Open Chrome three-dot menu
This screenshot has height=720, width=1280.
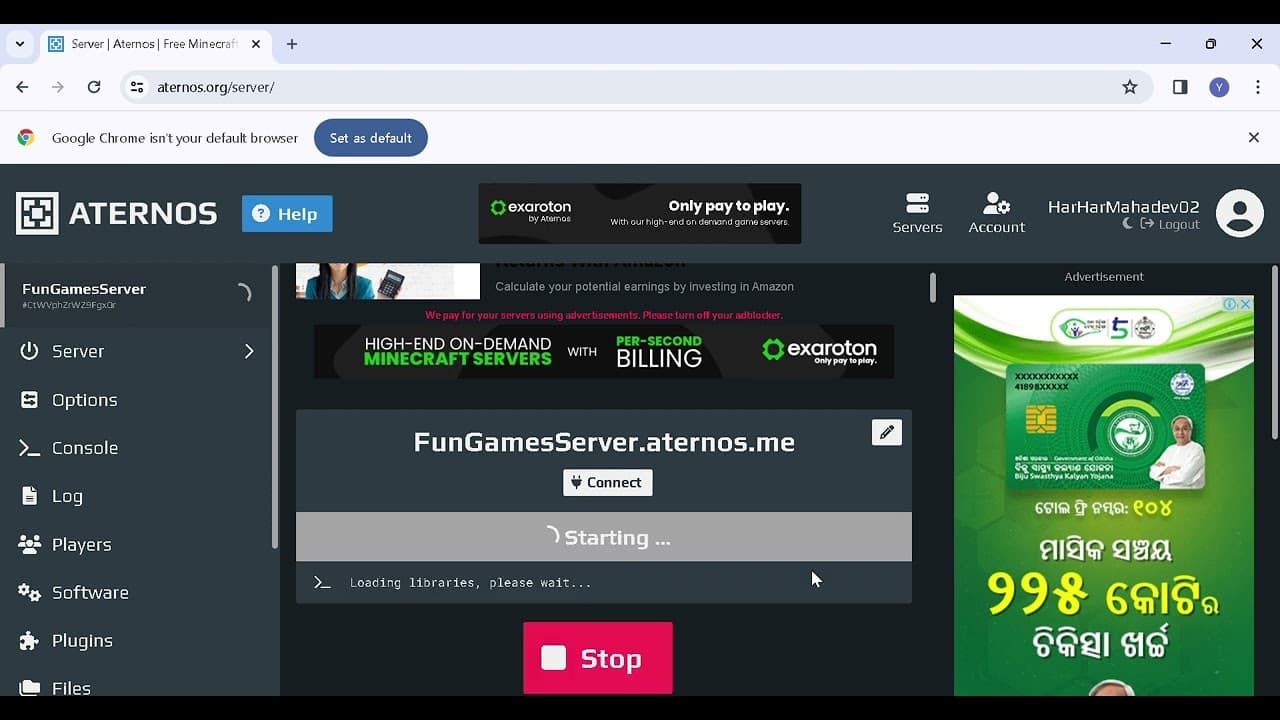[x=1258, y=87]
